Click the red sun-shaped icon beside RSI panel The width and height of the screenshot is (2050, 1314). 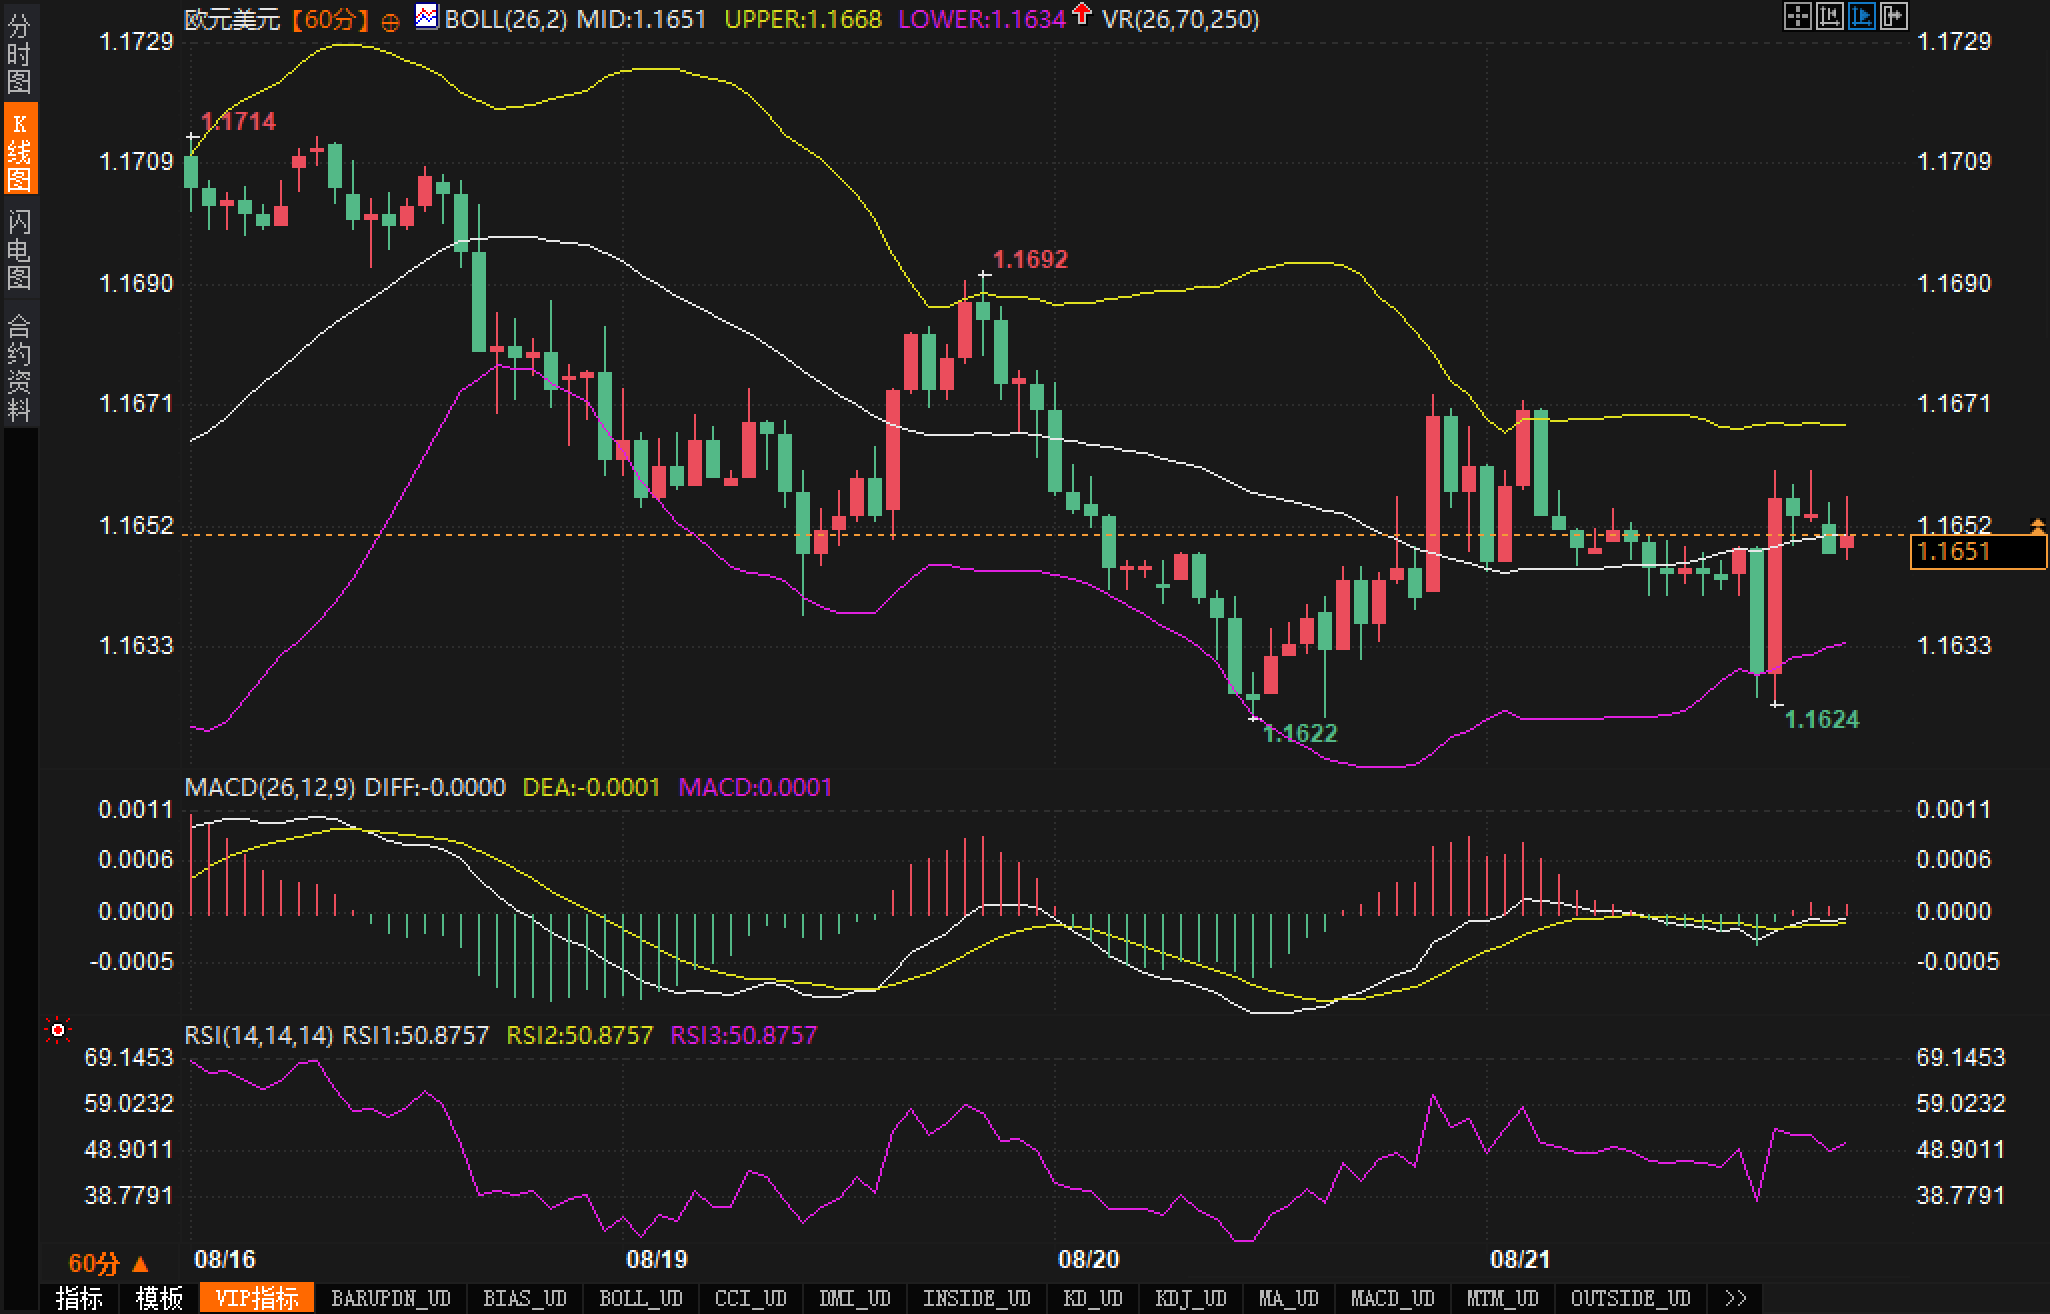(x=58, y=1030)
